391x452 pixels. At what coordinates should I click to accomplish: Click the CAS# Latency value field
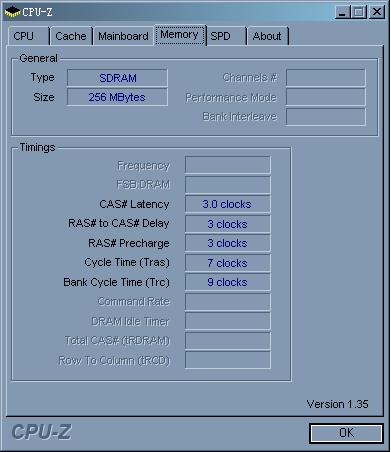pyautogui.click(x=227, y=204)
